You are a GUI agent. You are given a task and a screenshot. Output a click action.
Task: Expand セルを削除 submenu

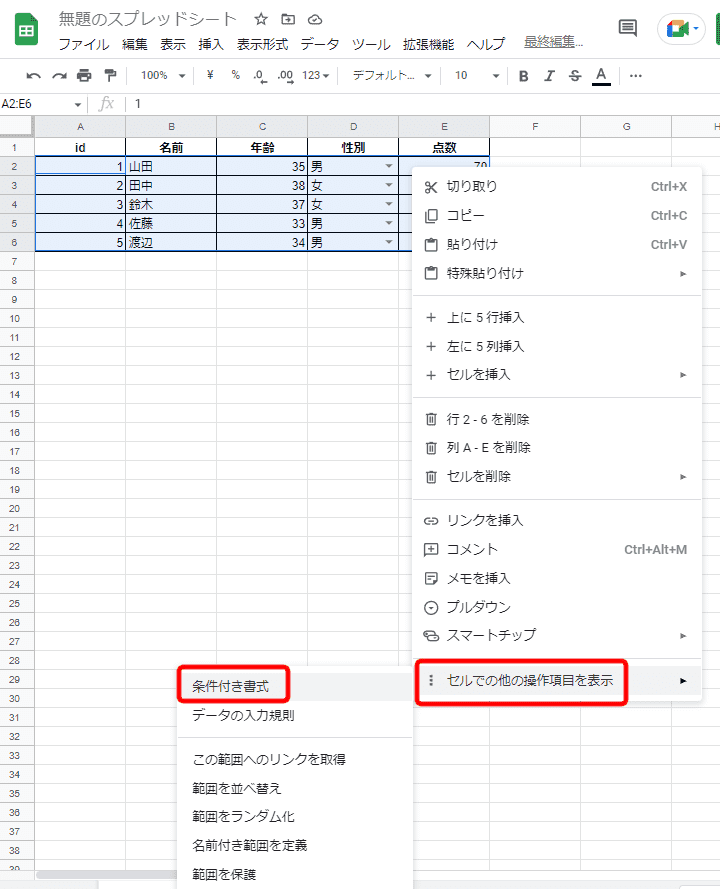click(x=556, y=477)
